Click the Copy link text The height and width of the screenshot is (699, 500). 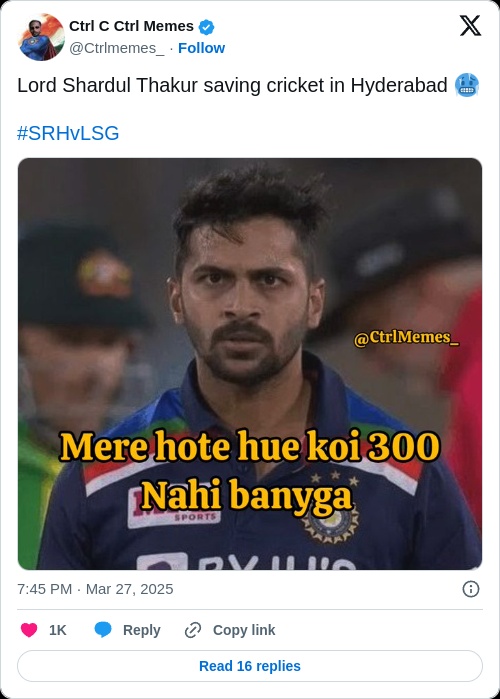(x=244, y=630)
